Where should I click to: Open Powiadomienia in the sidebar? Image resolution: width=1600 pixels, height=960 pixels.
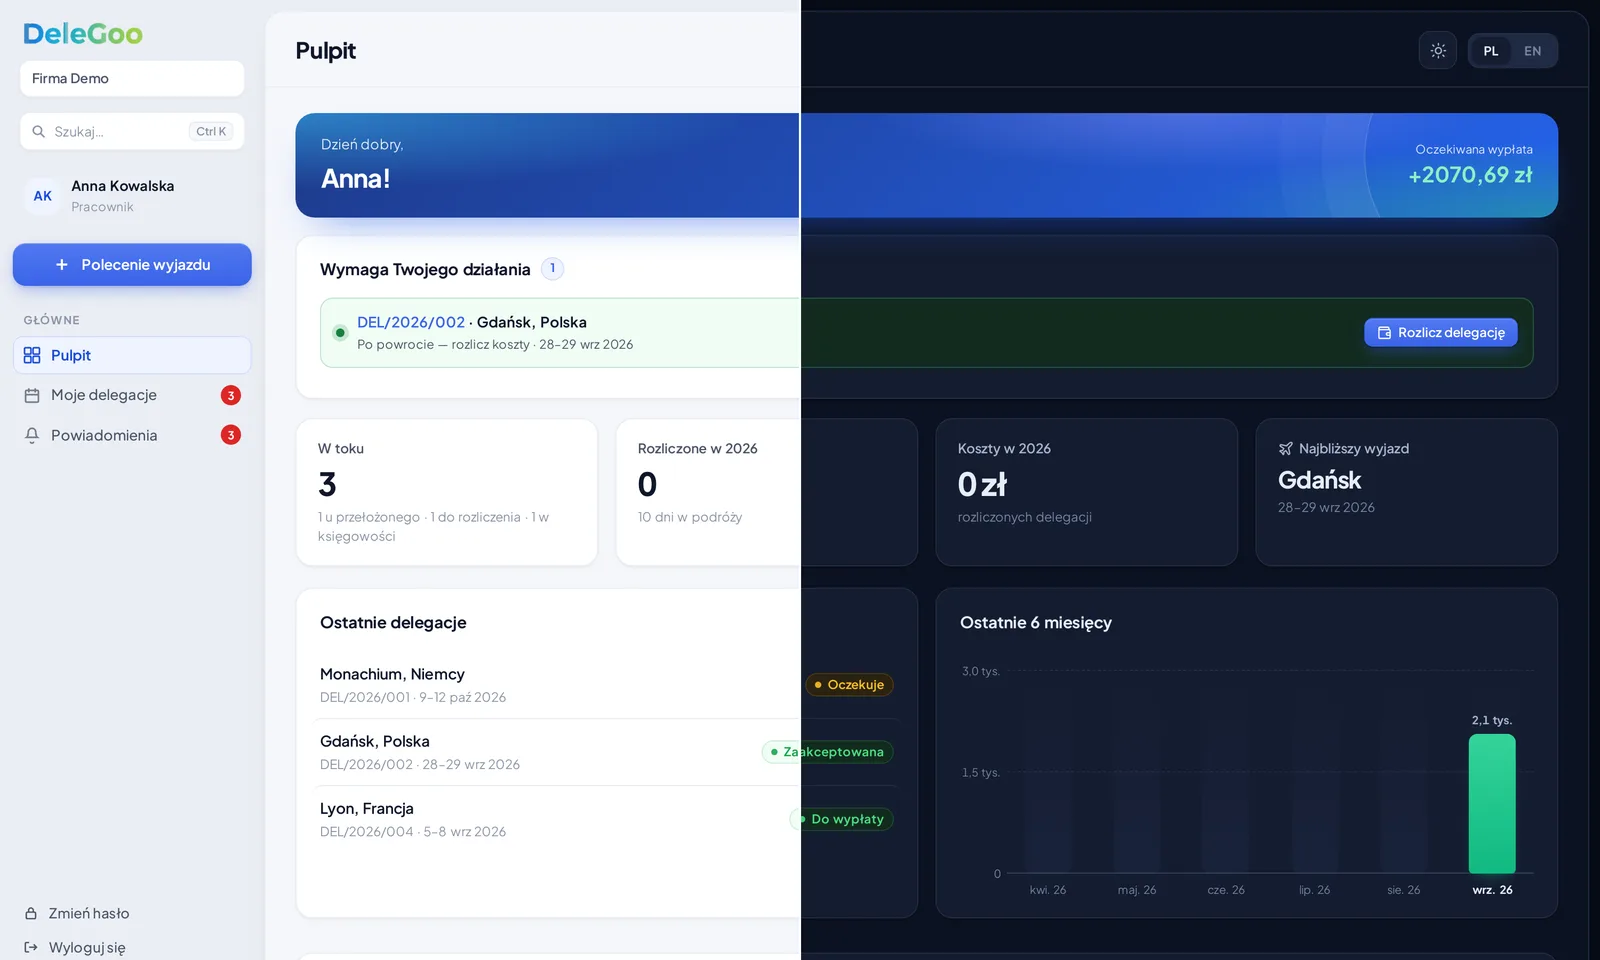pos(132,435)
